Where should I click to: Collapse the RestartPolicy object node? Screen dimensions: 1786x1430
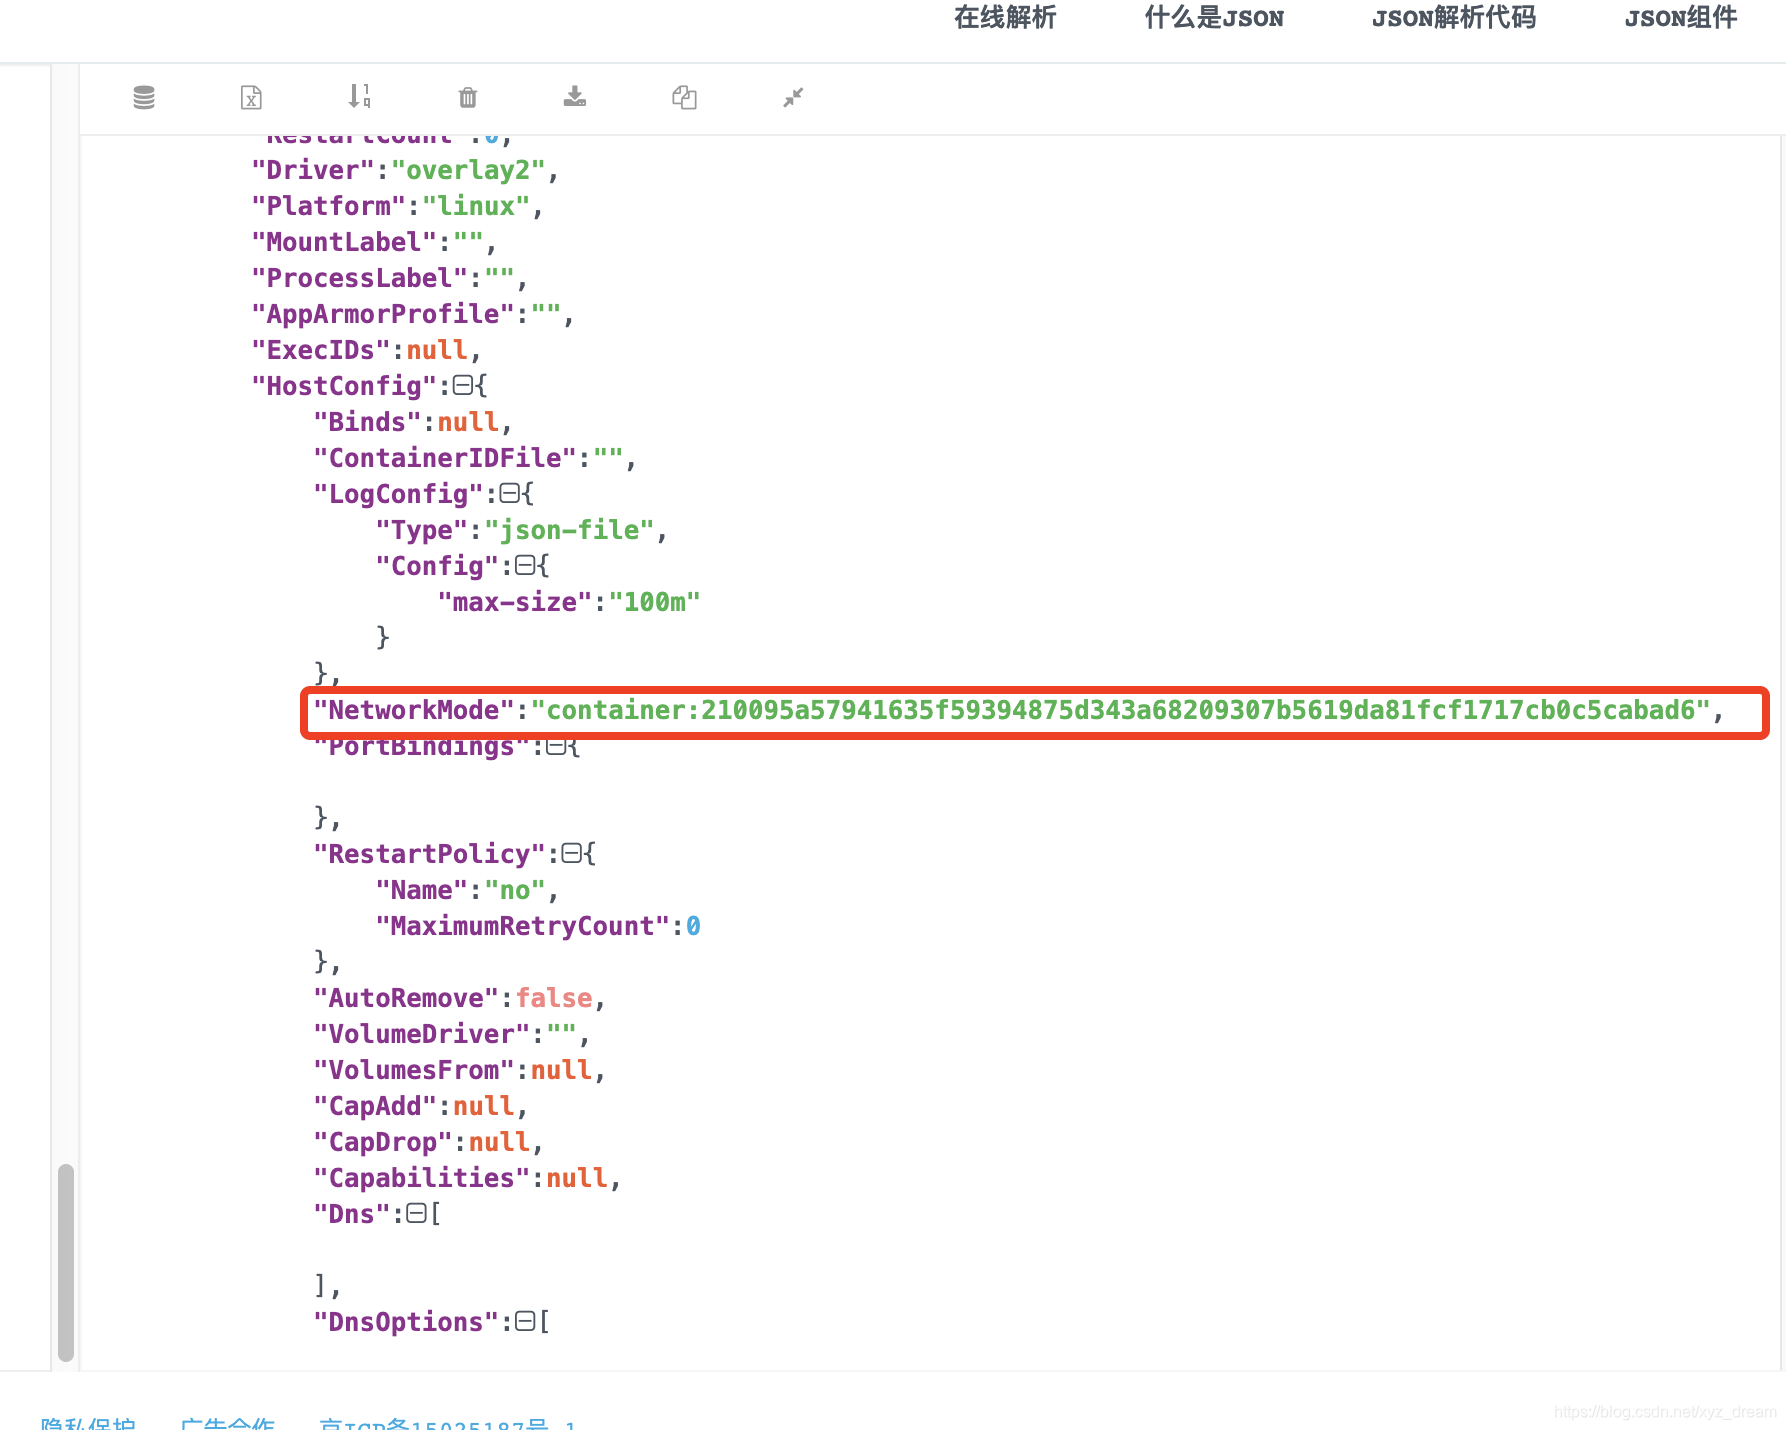[x=571, y=853]
